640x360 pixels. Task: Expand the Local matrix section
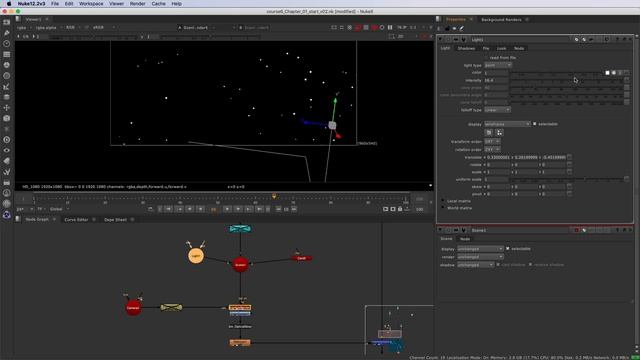coord(443,201)
